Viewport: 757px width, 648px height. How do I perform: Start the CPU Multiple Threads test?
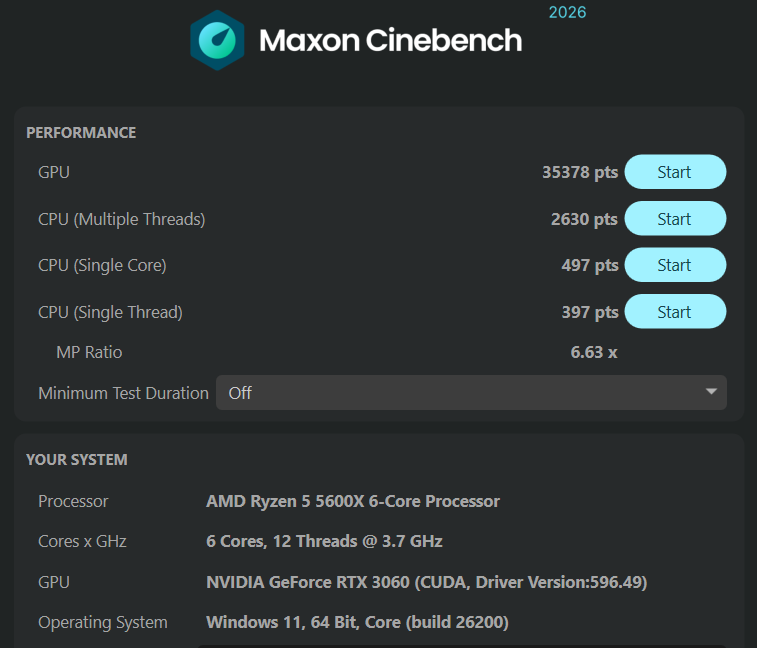point(675,219)
